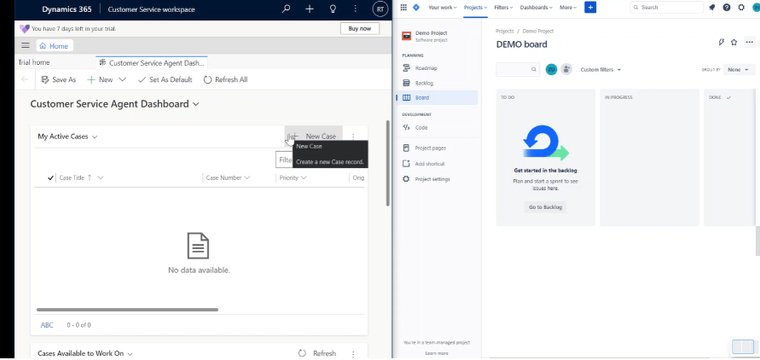Click the Demo Project icon in Jira sidebar

[407, 36]
